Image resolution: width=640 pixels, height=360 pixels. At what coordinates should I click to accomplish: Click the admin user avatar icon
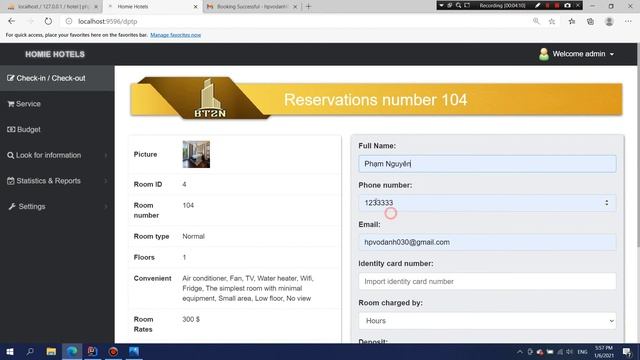[544, 54]
